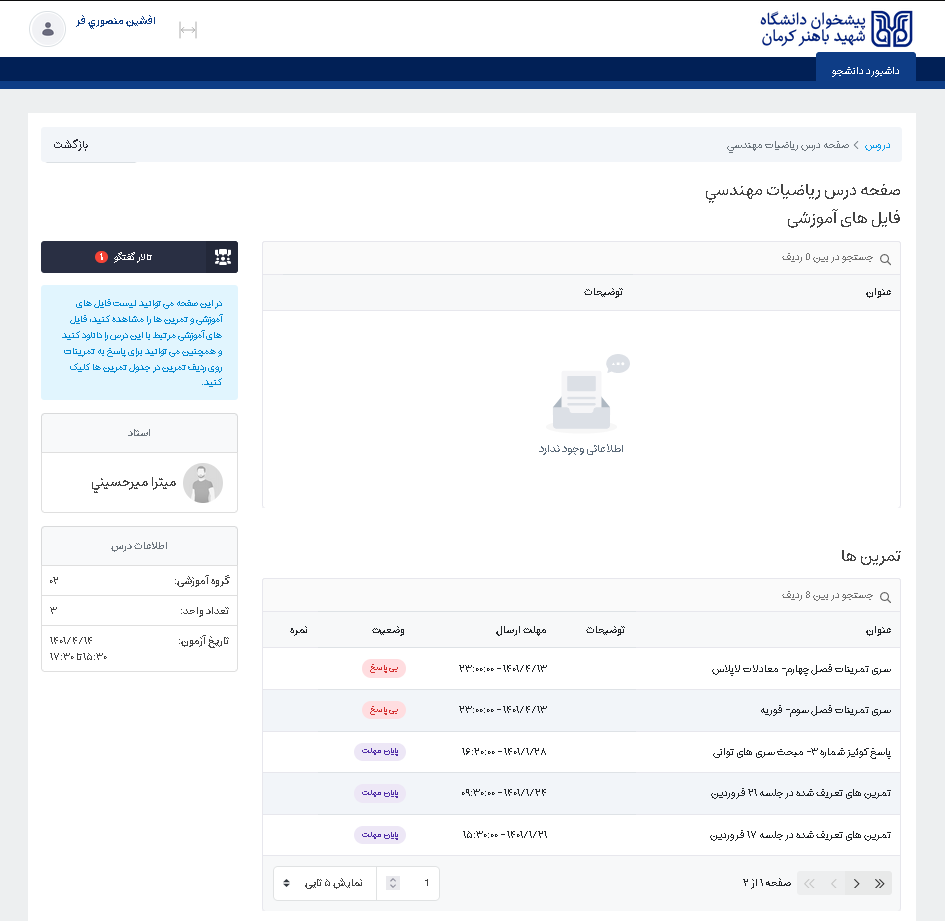Click deadline ۱۵:۳۰:۰۰ - ۱۴۰۱/۱/۲۱
This screenshot has height=921, width=945.
[505, 835]
